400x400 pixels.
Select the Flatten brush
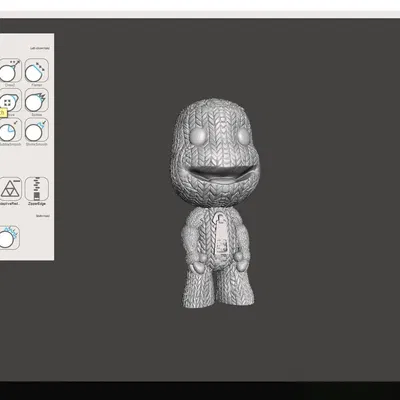pyautogui.click(x=37, y=70)
